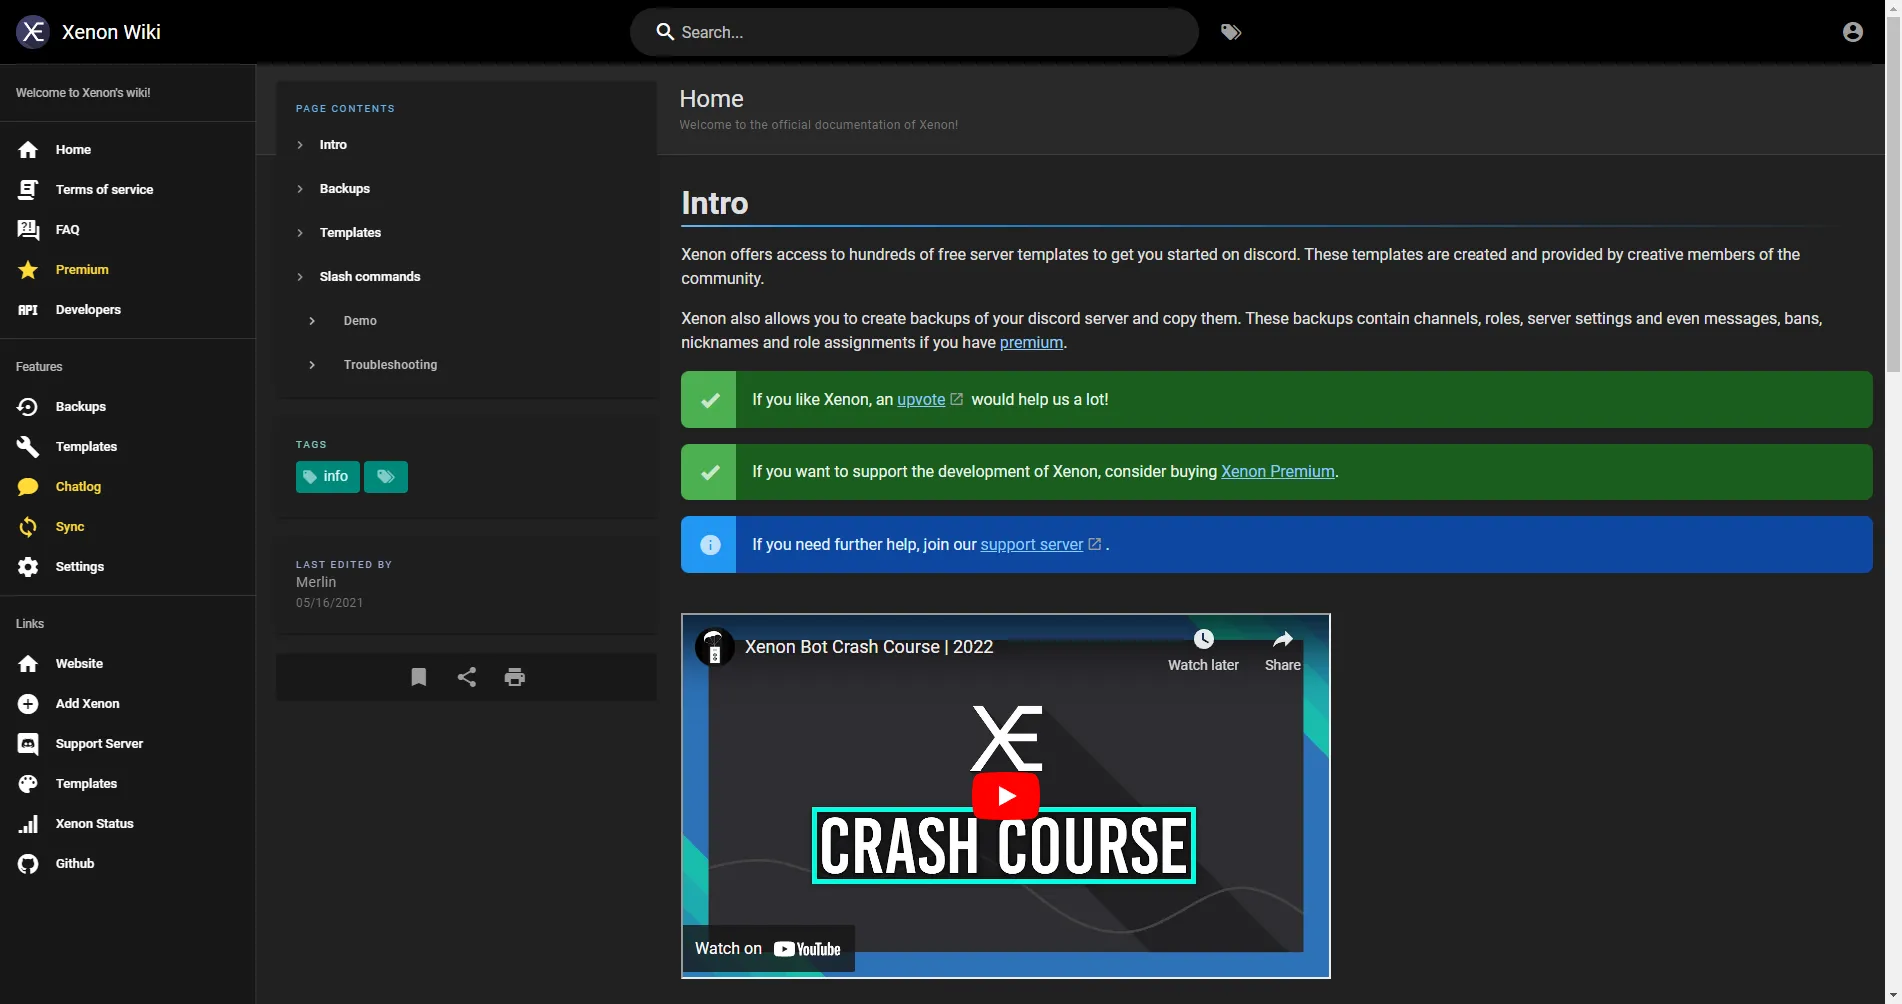The image size is (1902, 1004).
Task: Bookmark this page with the bookmark icon
Action: point(419,677)
